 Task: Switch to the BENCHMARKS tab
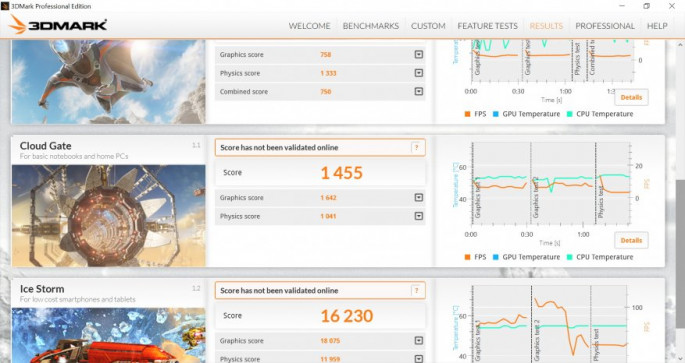tap(370, 26)
